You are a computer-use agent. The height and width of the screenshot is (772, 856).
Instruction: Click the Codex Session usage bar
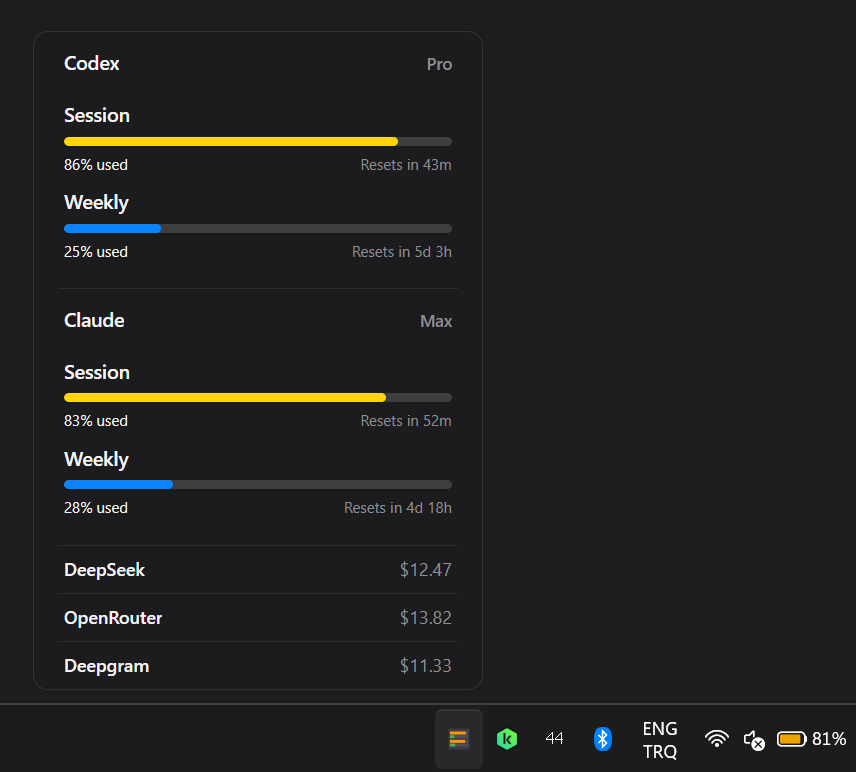click(258, 141)
